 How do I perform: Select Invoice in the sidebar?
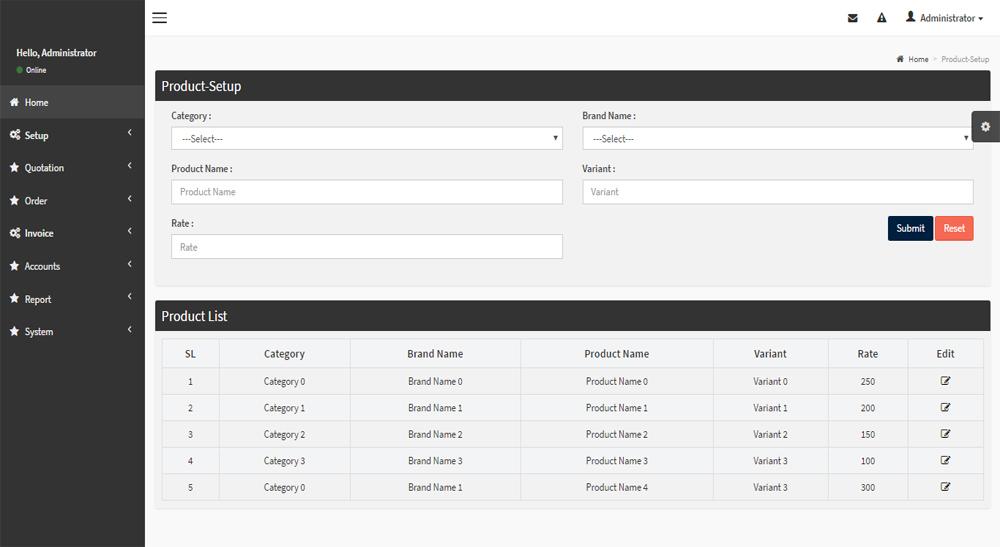[72, 233]
